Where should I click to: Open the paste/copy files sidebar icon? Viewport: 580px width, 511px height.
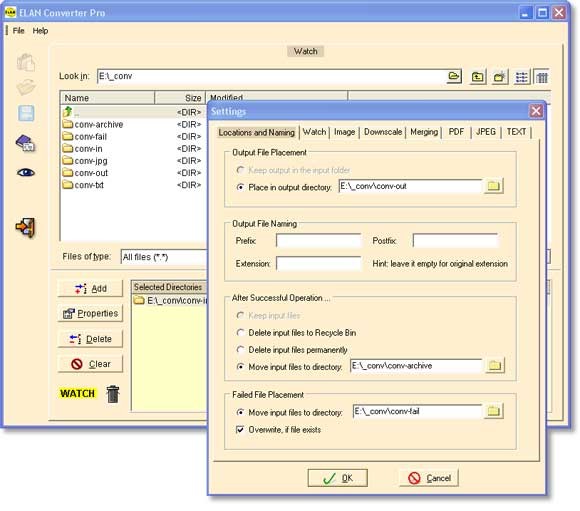(x=26, y=62)
